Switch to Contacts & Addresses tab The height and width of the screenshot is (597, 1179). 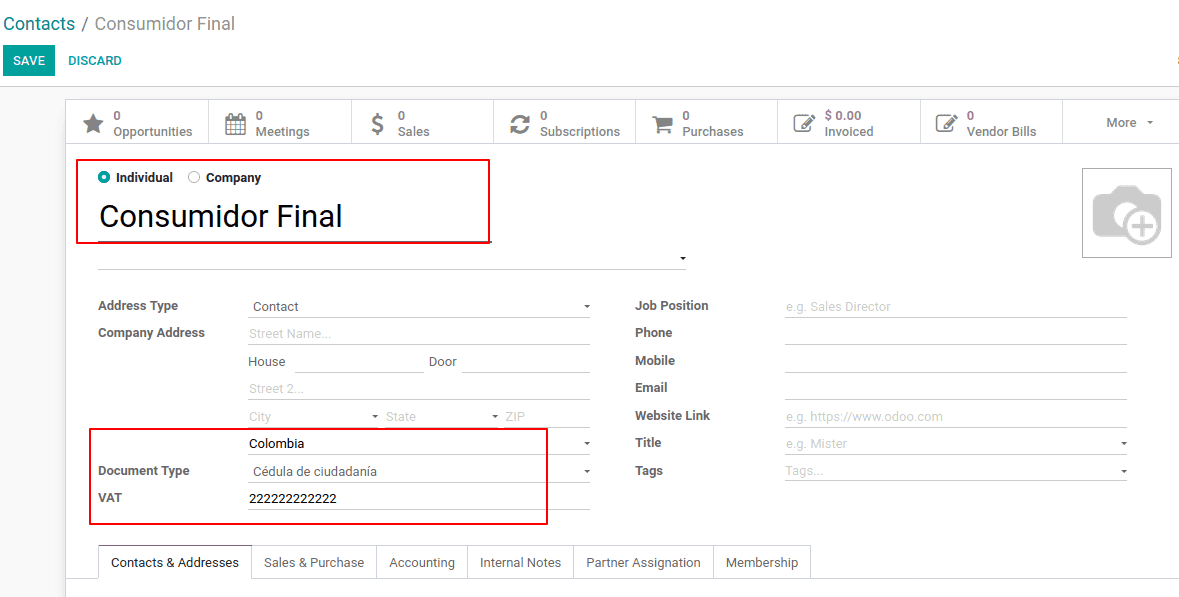(x=175, y=562)
